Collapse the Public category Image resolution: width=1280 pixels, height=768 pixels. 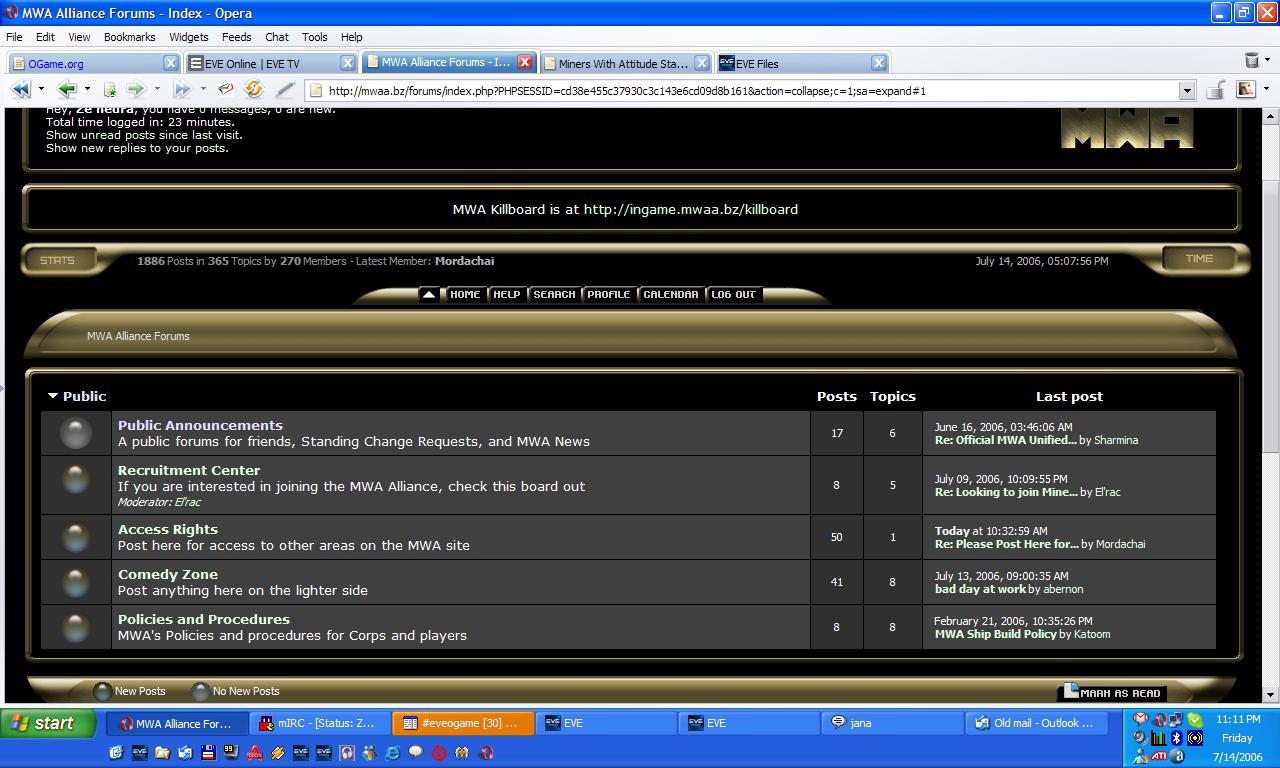[53, 396]
